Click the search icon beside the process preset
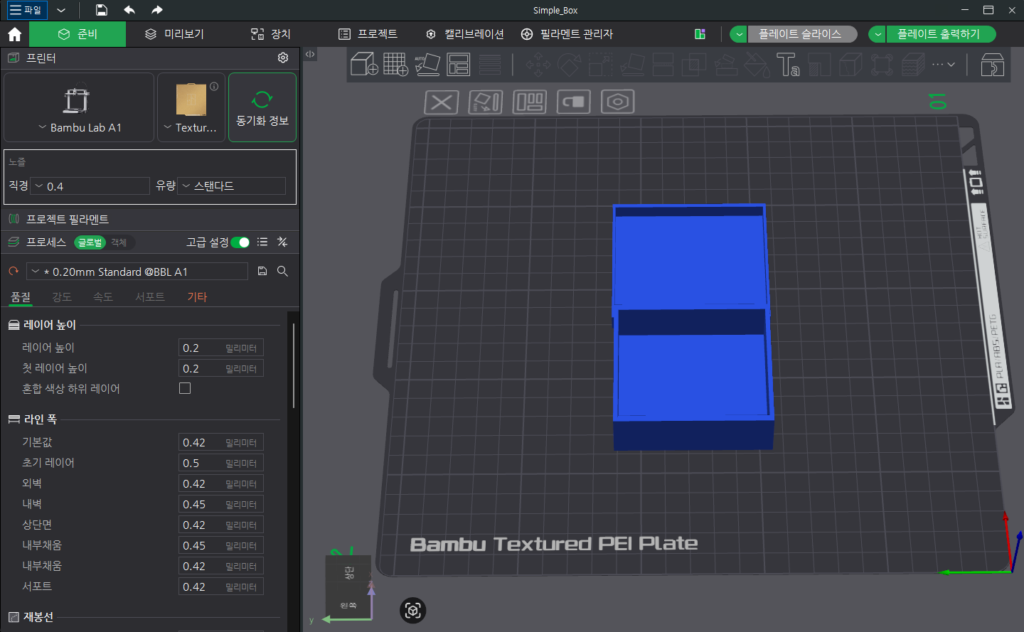 click(283, 271)
